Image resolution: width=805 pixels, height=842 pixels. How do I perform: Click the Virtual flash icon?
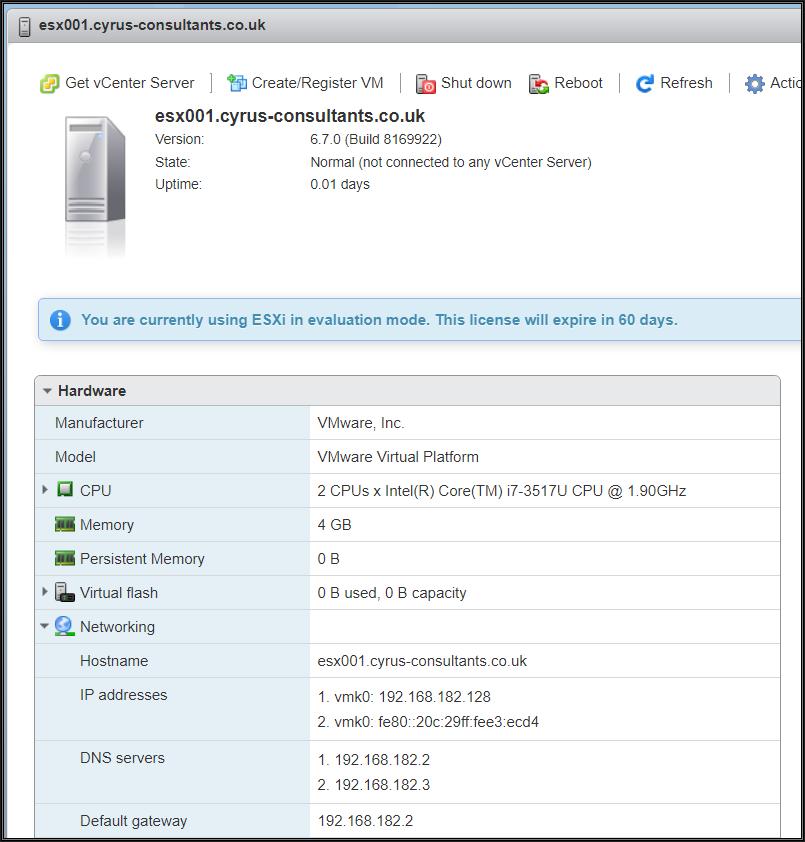coord(65,592)
